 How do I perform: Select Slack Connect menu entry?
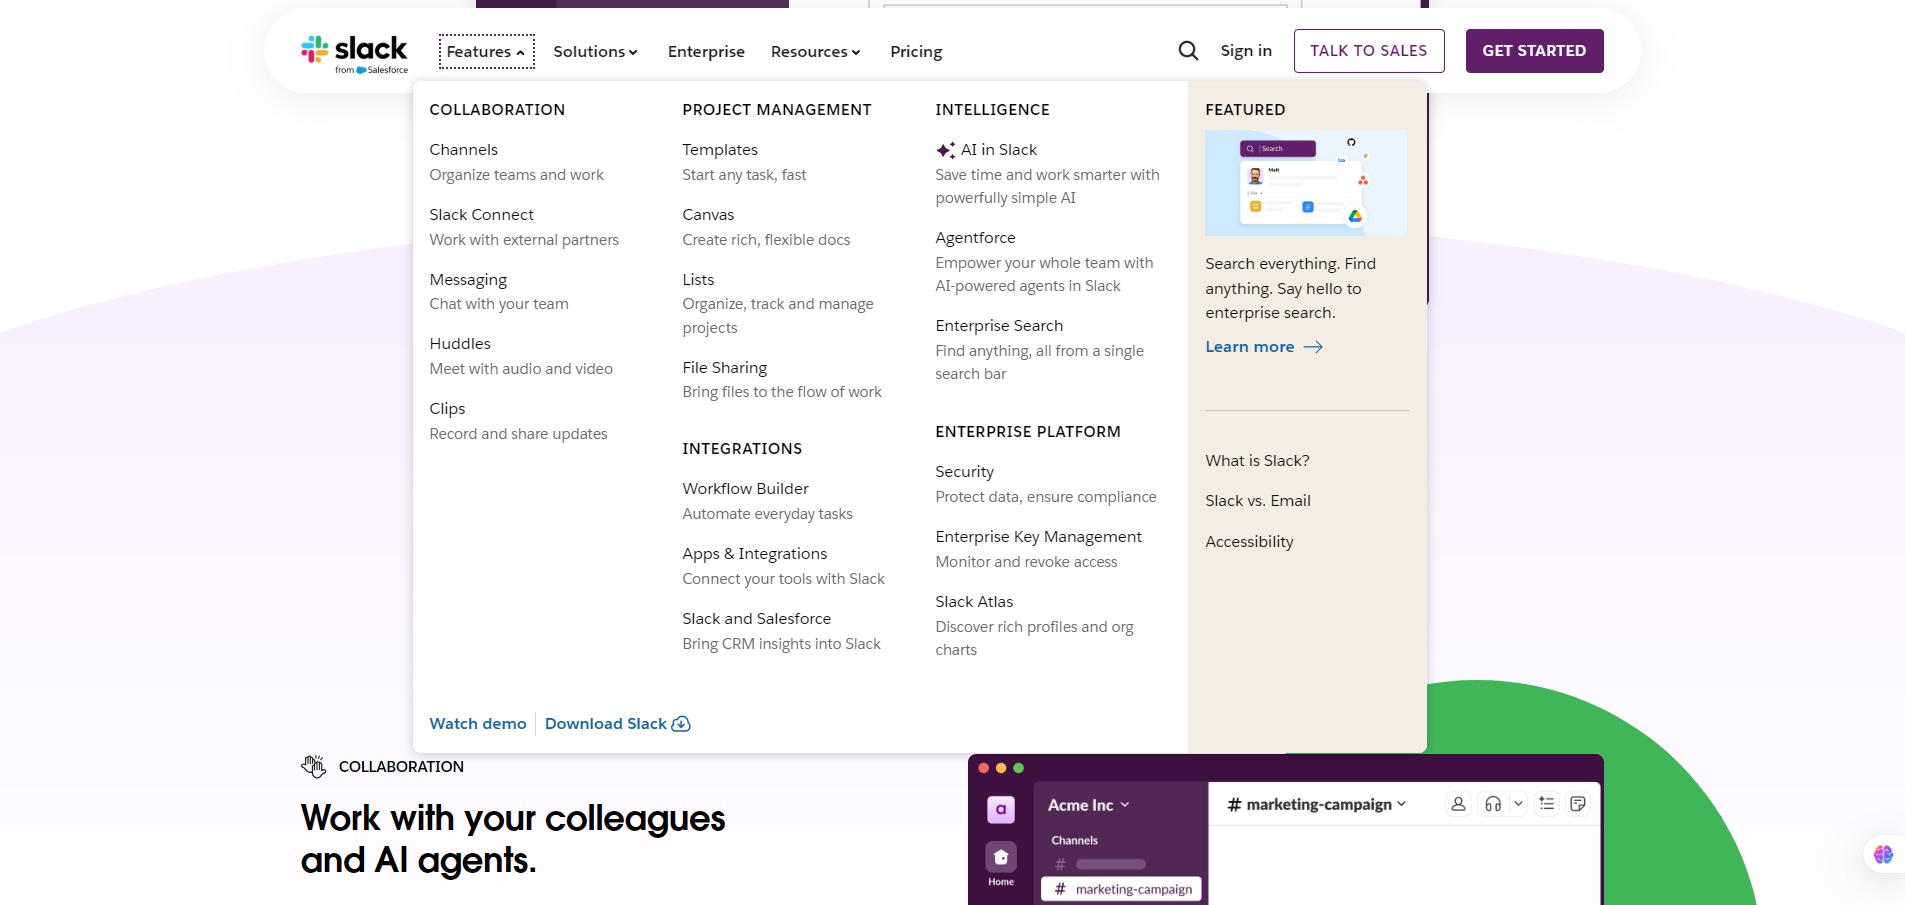tap(481, 215)
